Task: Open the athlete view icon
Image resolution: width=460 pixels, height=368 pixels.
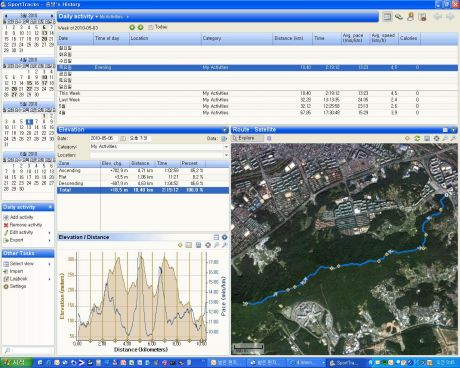Action: (x=411, y=17)
